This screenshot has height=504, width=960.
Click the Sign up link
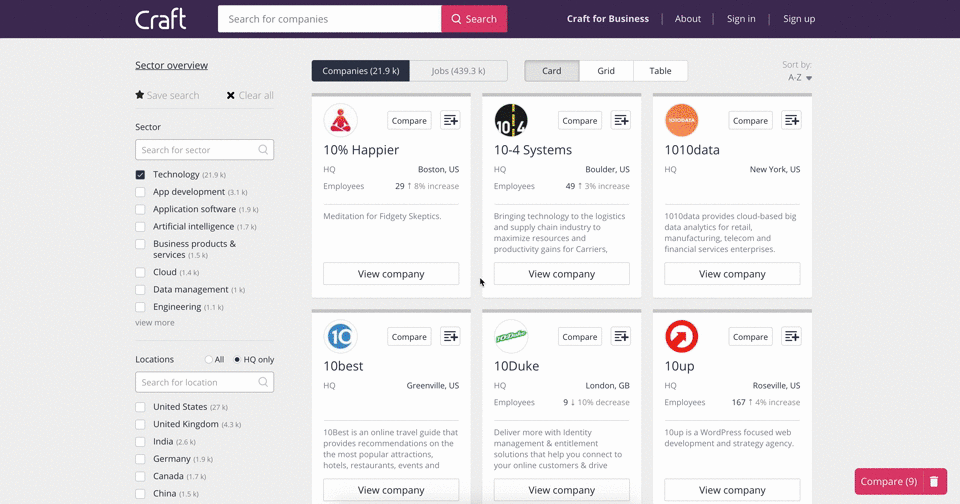pyautogui.click(x=799, y=19)
